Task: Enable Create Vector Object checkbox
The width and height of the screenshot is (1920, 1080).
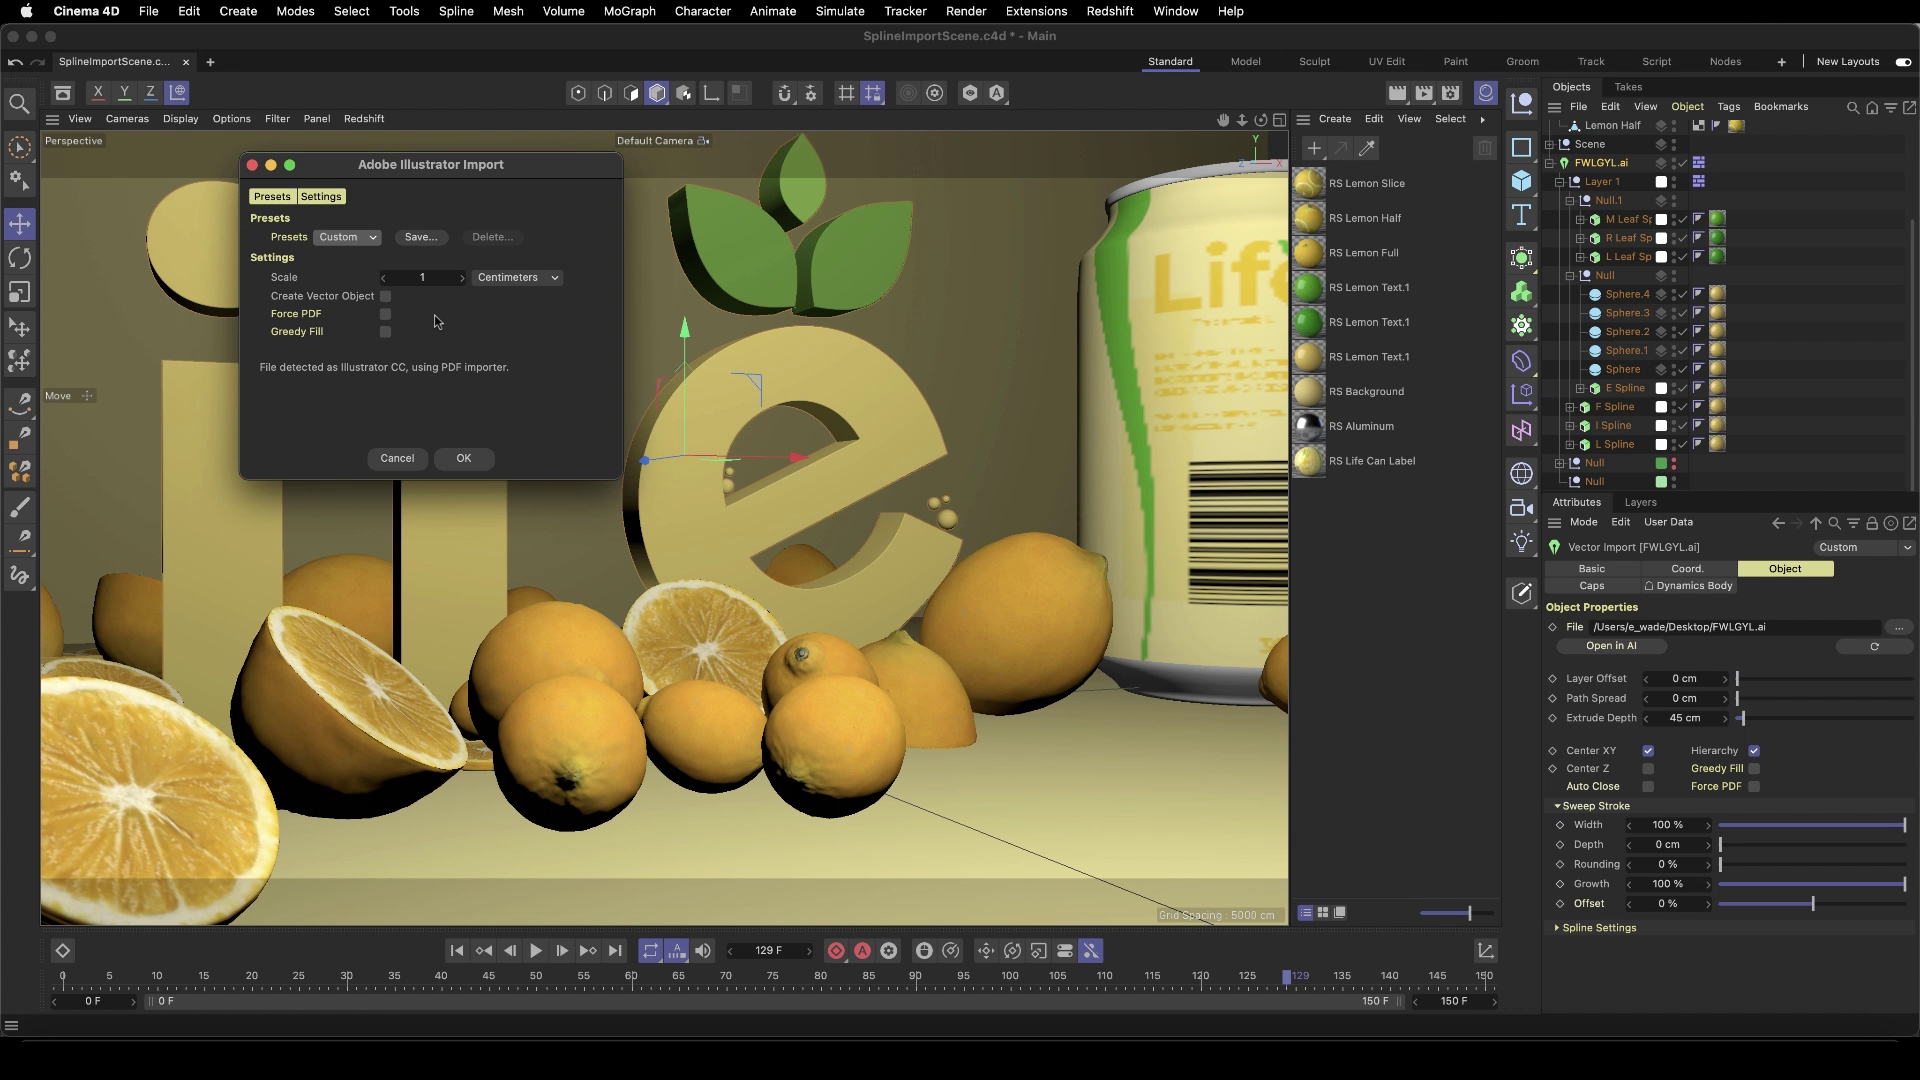Action: (385, 296)
